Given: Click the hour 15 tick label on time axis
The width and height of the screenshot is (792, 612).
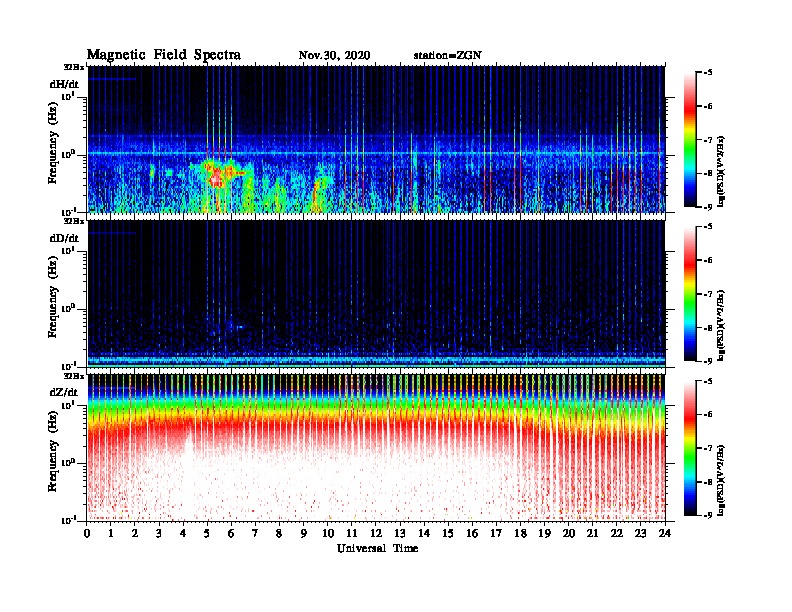Looking at the screenshot, I should click(x=448, y=533).
